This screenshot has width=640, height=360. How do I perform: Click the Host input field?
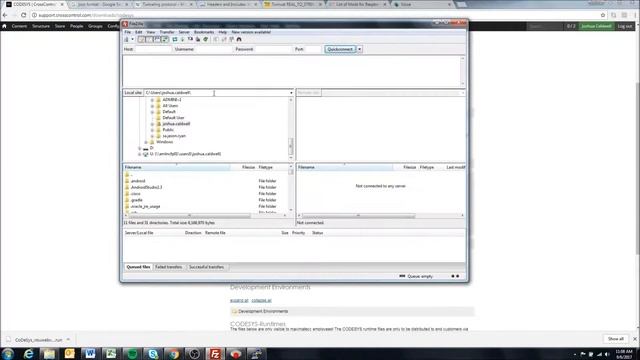click(x=153, y=49)
